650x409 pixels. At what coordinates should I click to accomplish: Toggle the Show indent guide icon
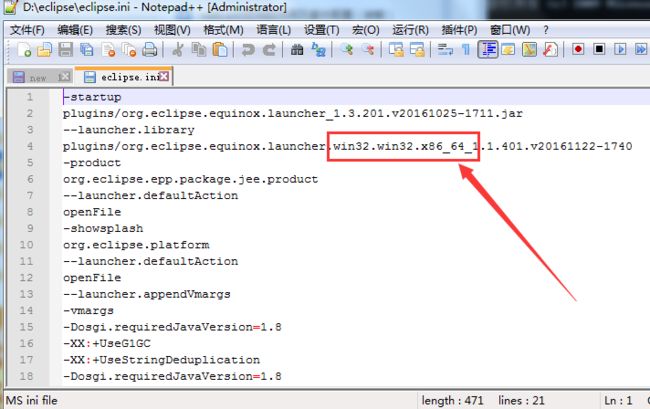(x=488, y=50)
